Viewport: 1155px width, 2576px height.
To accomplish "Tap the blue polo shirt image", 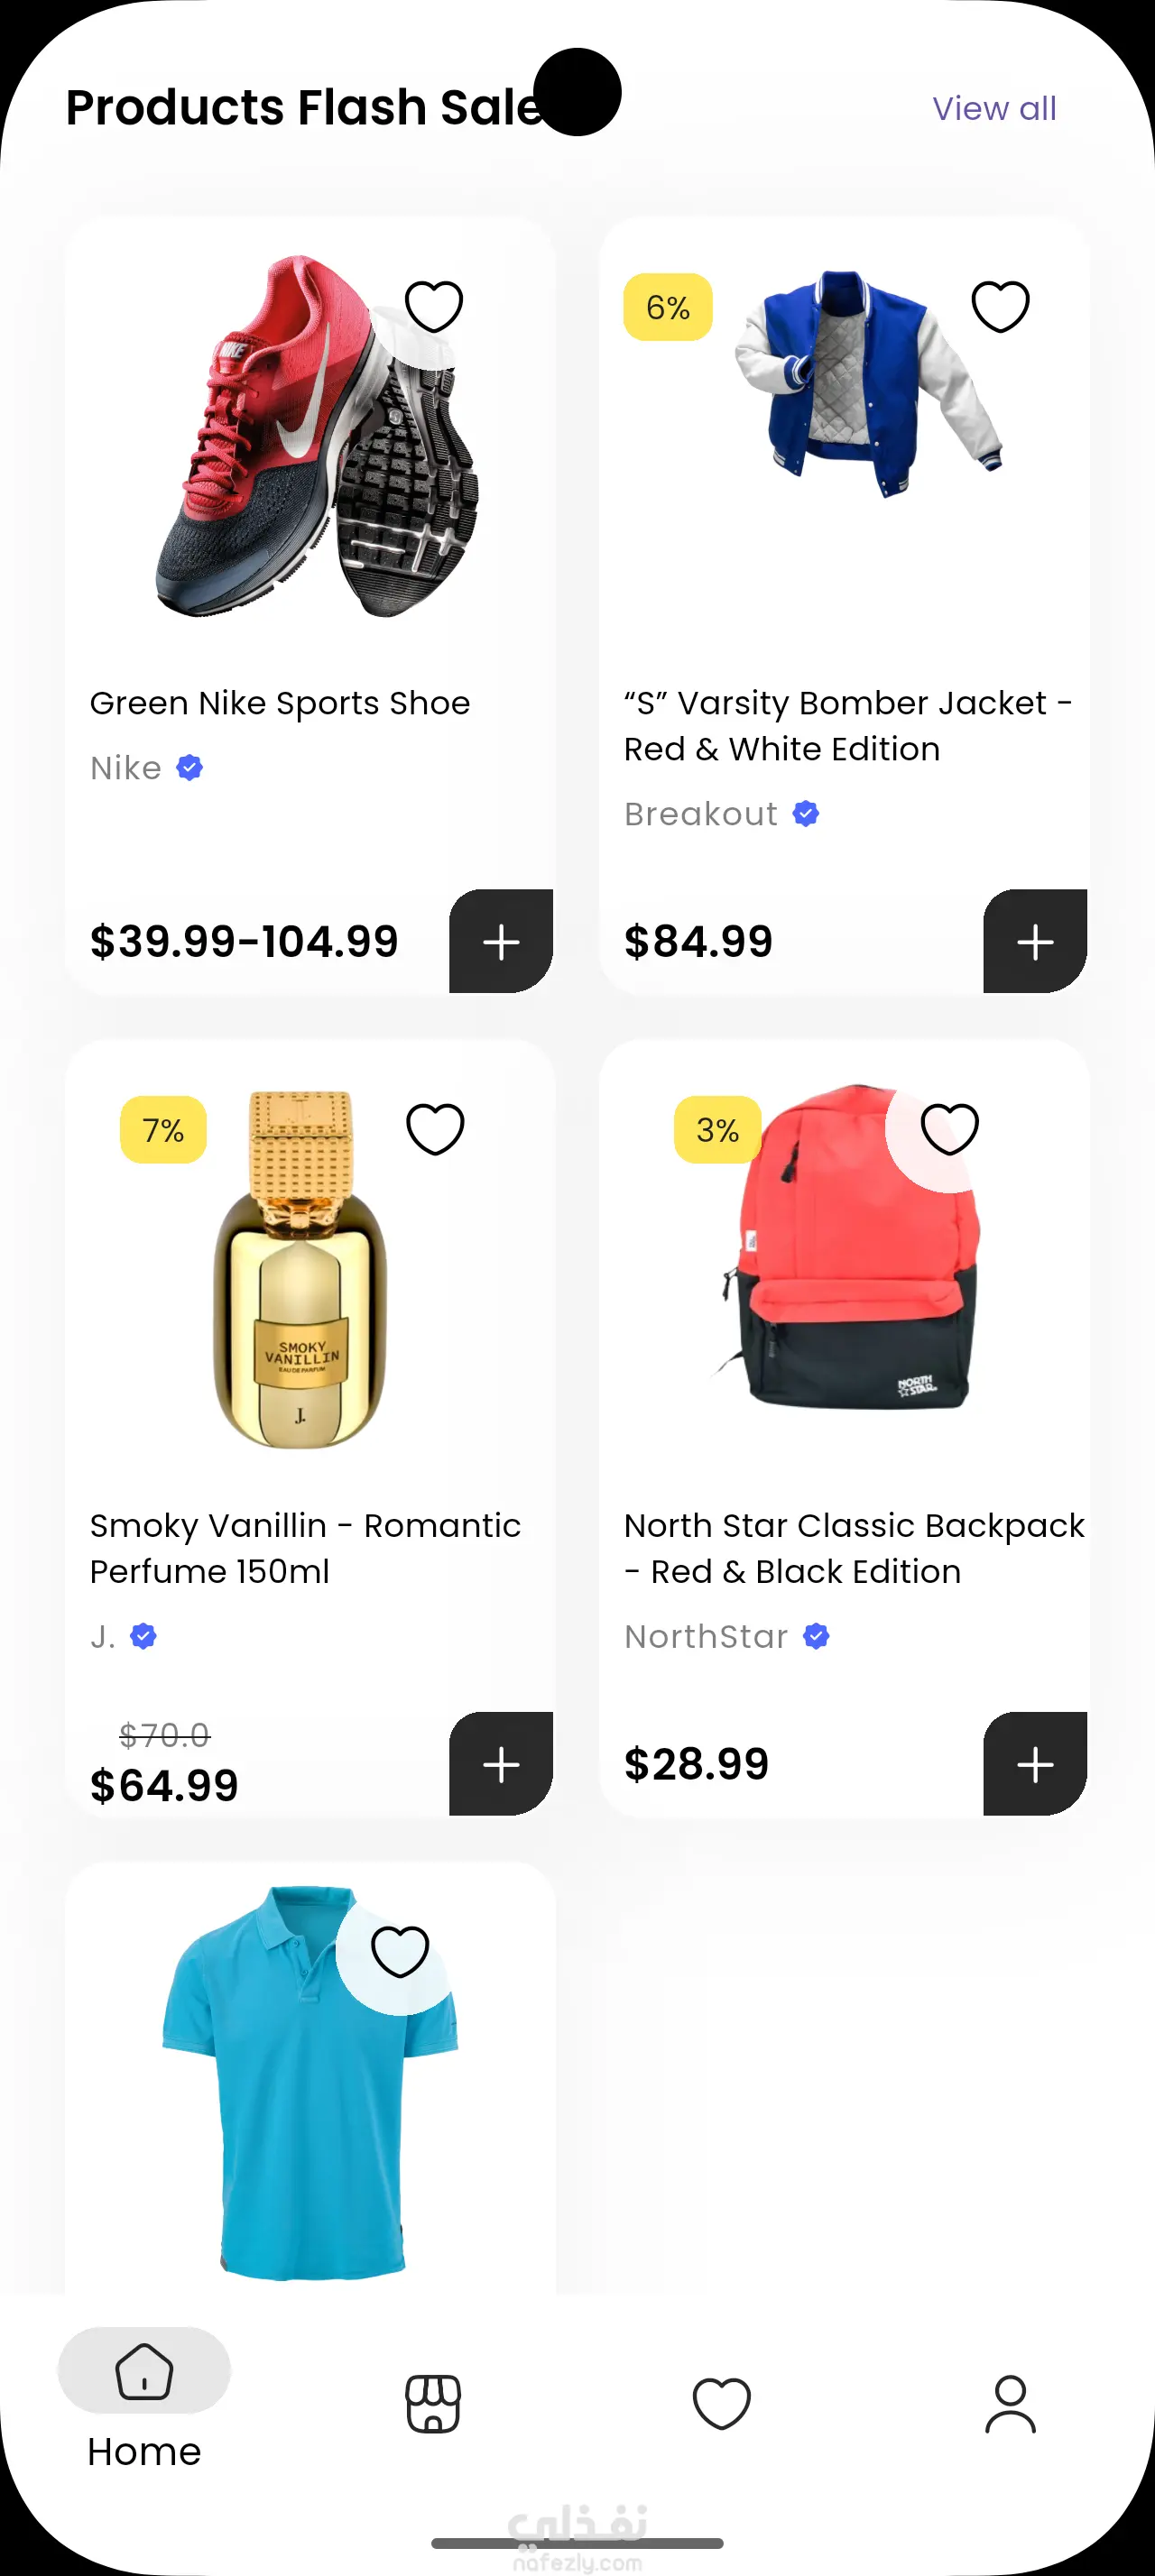I will pos(300,2090).
